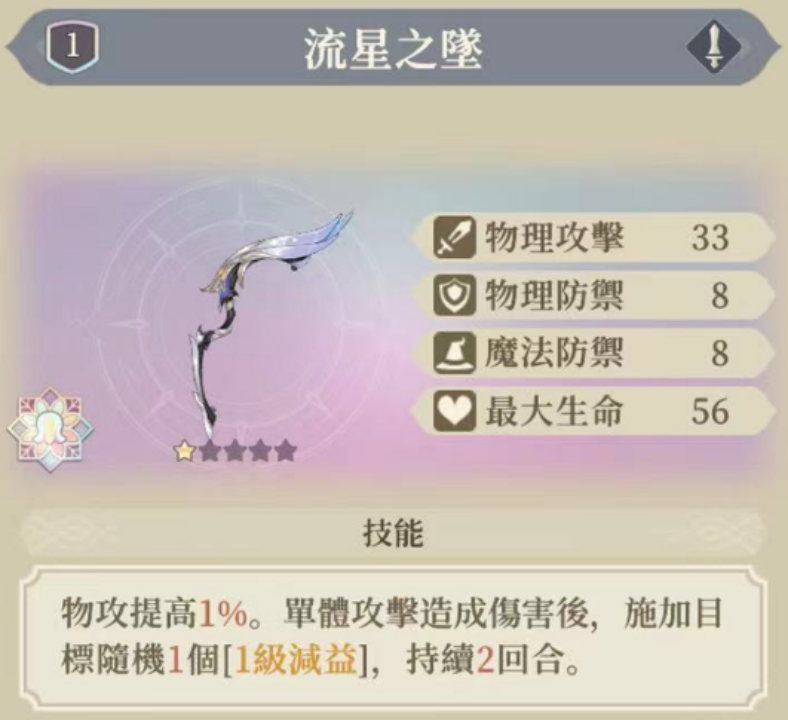The width and height of the screenshot is (788, 720).
Task: Tap the physical attack sword icon
Action: 454,237
